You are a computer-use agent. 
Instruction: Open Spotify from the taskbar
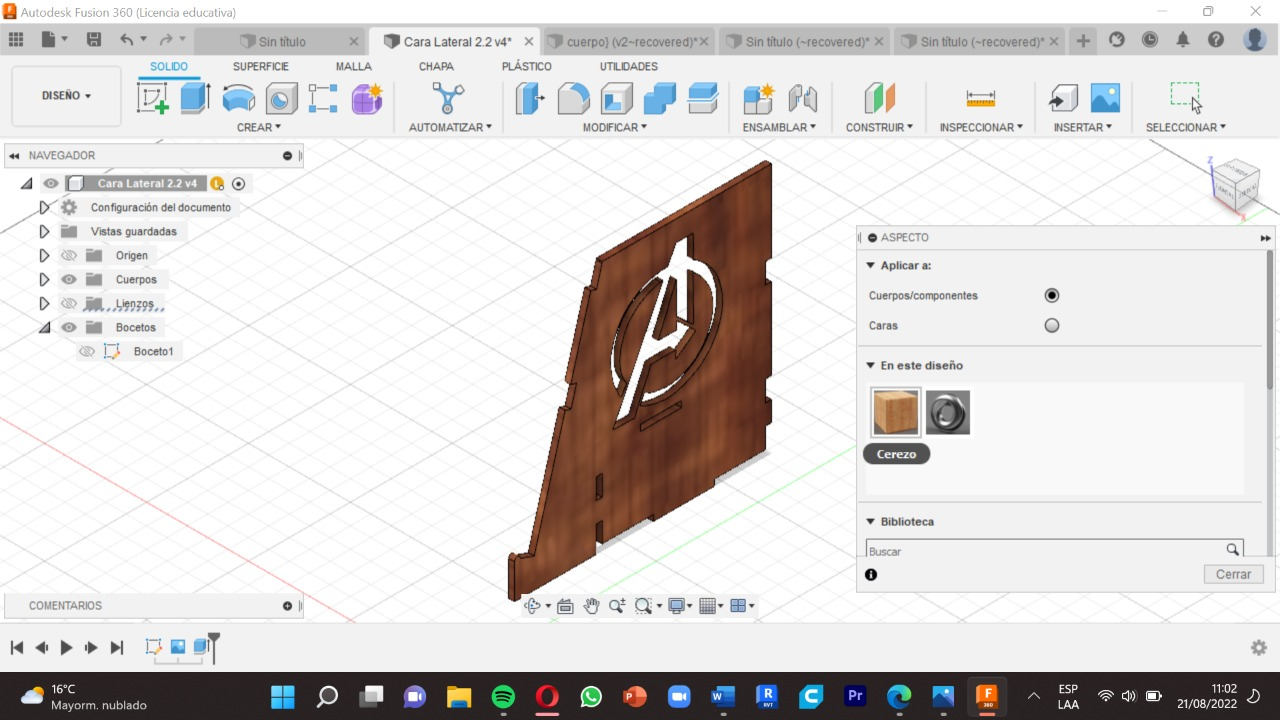click(x=503, y=696)
